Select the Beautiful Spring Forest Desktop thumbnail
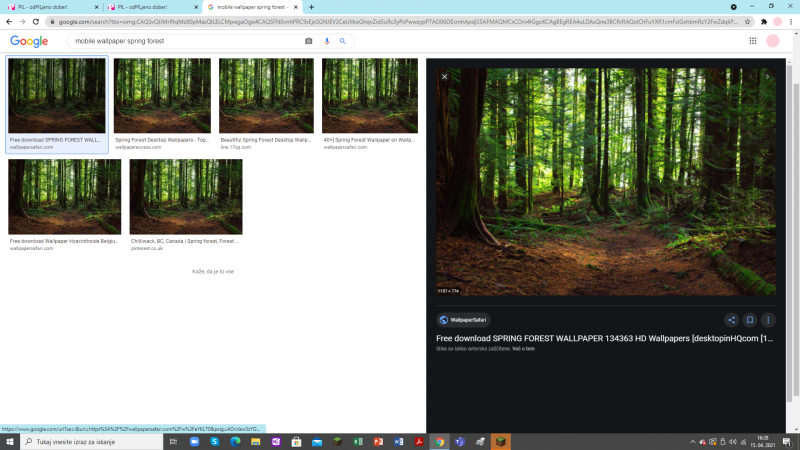 [x=266, y=96]
